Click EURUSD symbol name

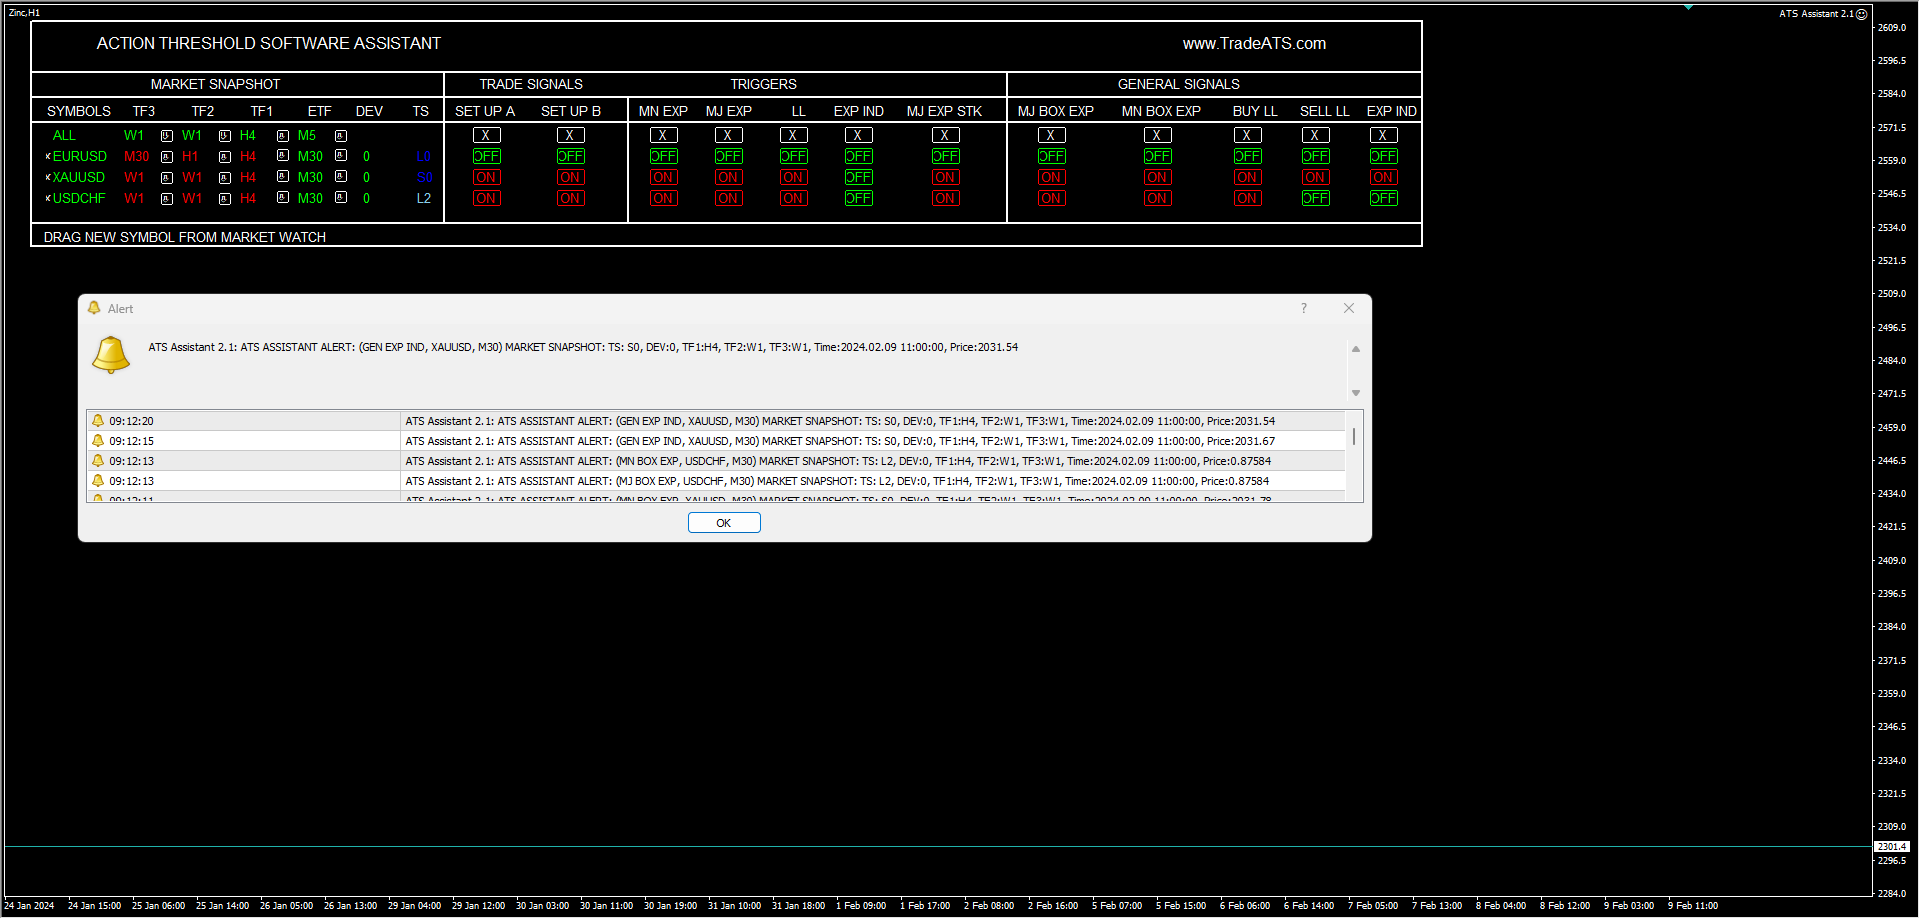(x=80, y=157)
